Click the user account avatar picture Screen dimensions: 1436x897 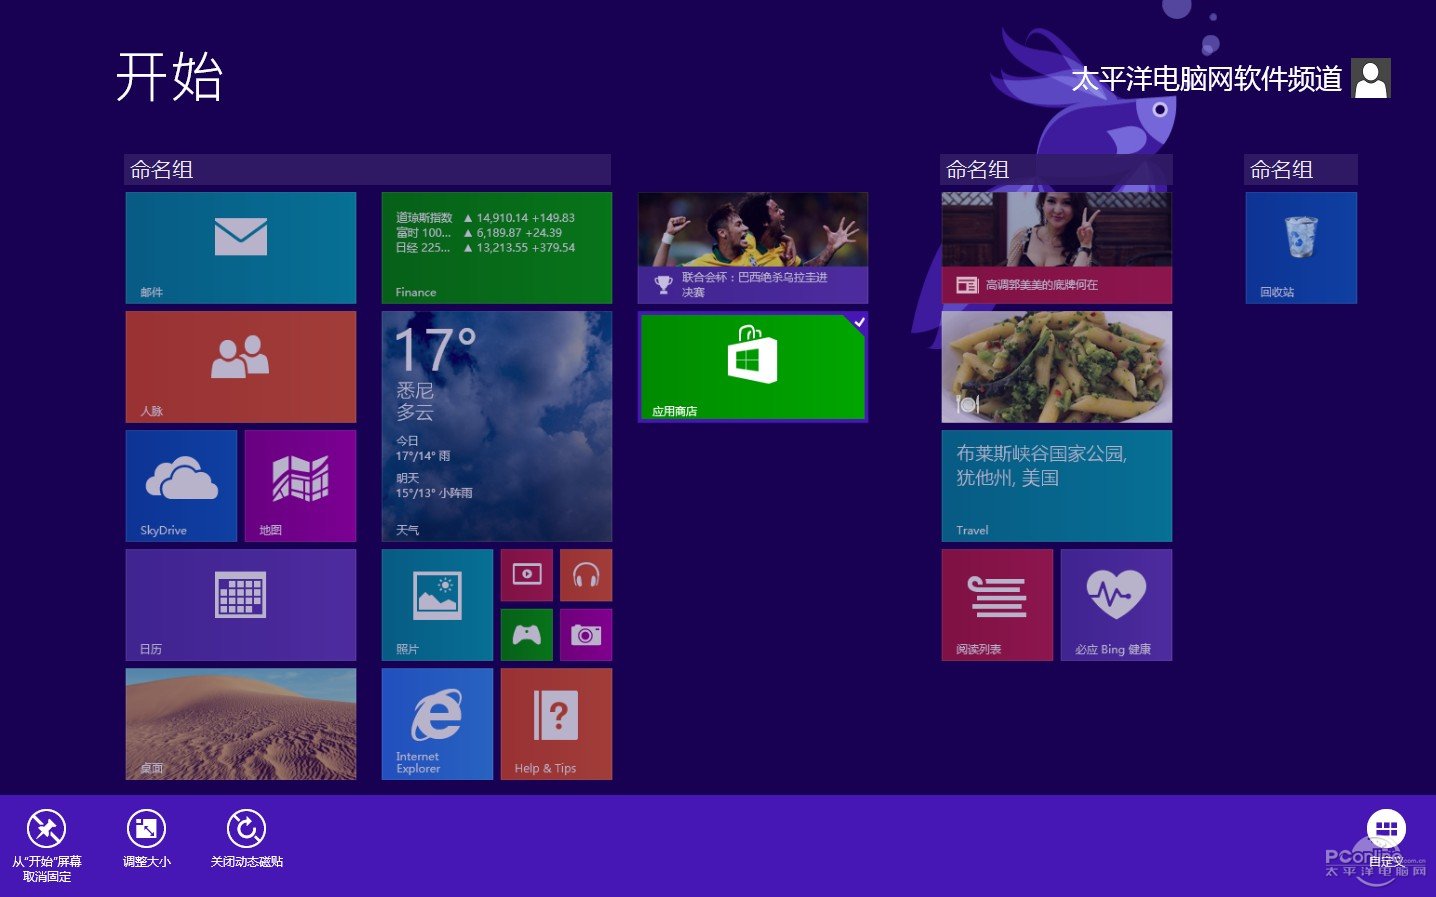pyautogui.click(x=1370, y=78)
